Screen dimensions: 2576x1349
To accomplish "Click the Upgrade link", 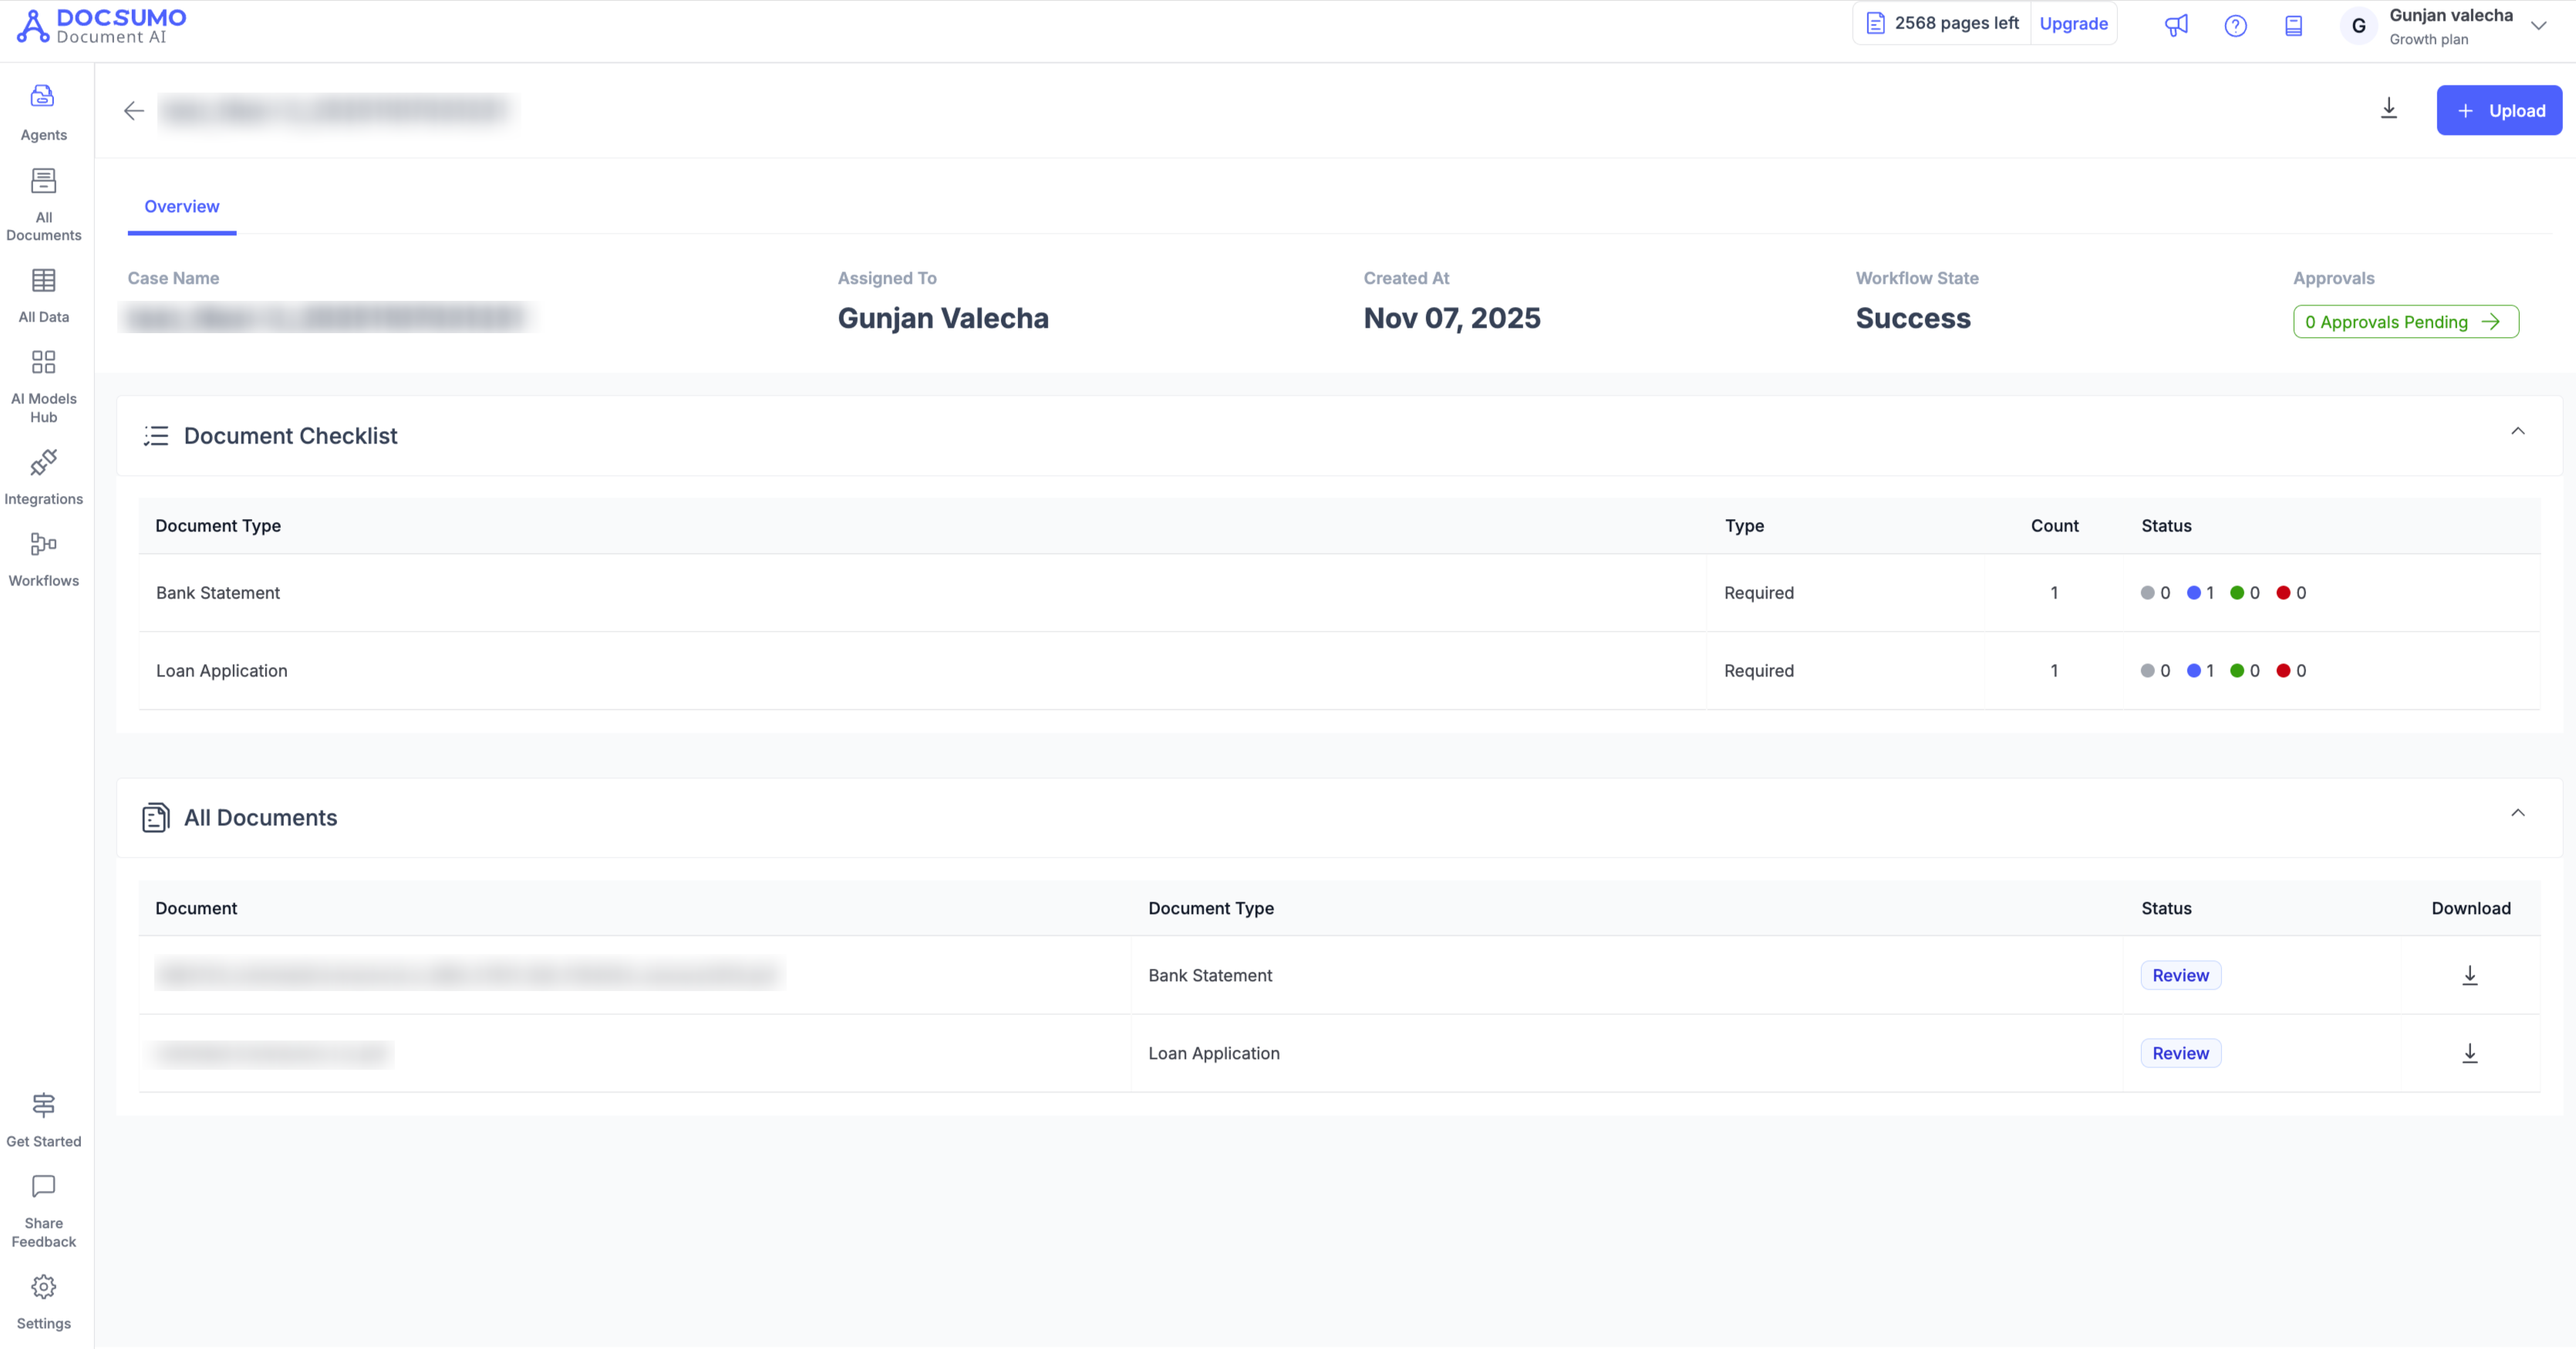I will click(2073, 23).
